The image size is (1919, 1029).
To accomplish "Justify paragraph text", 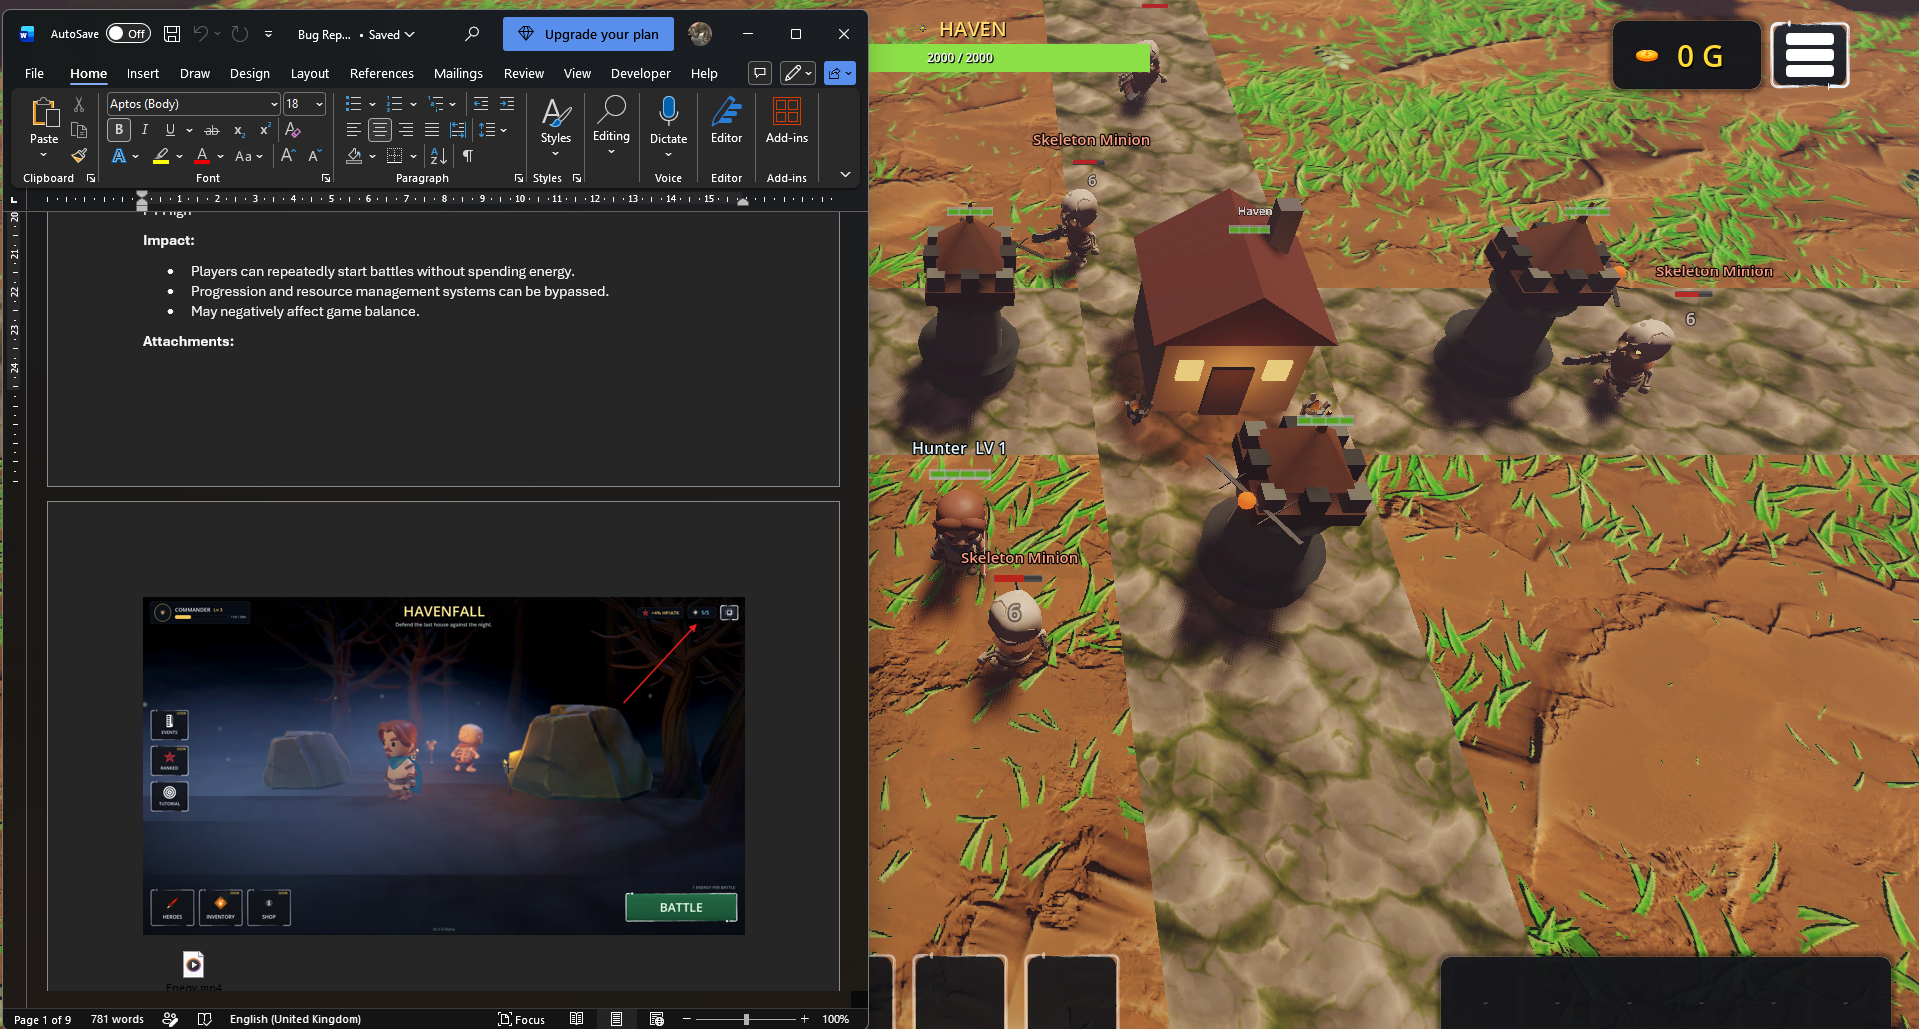I will (432, 130).
